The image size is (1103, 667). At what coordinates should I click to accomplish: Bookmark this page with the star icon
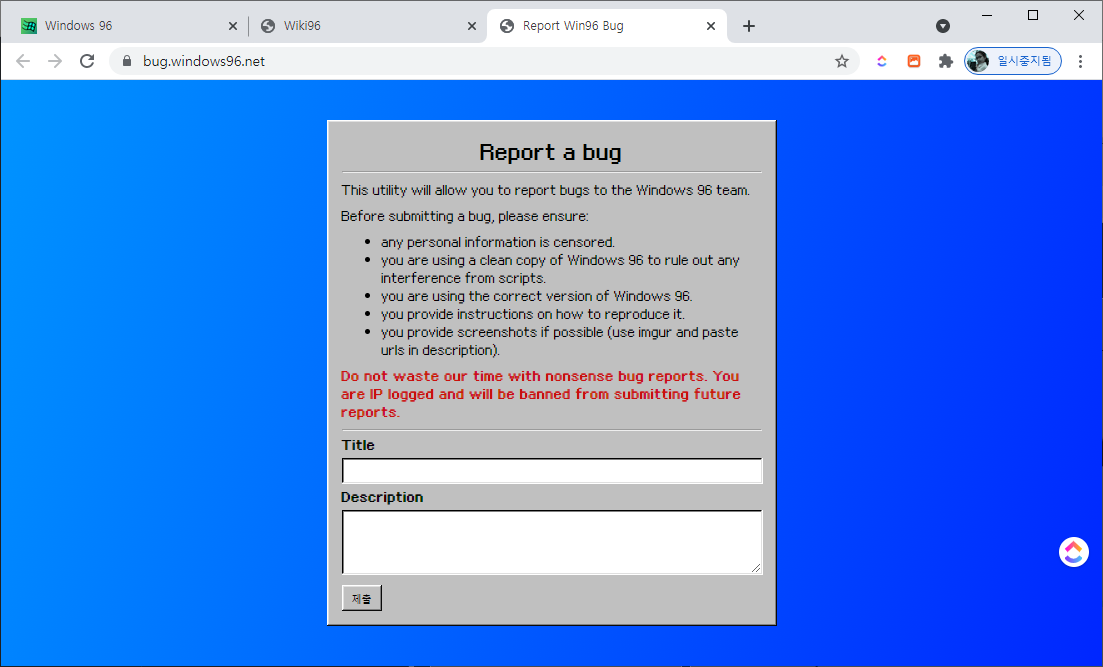[842, 61]
